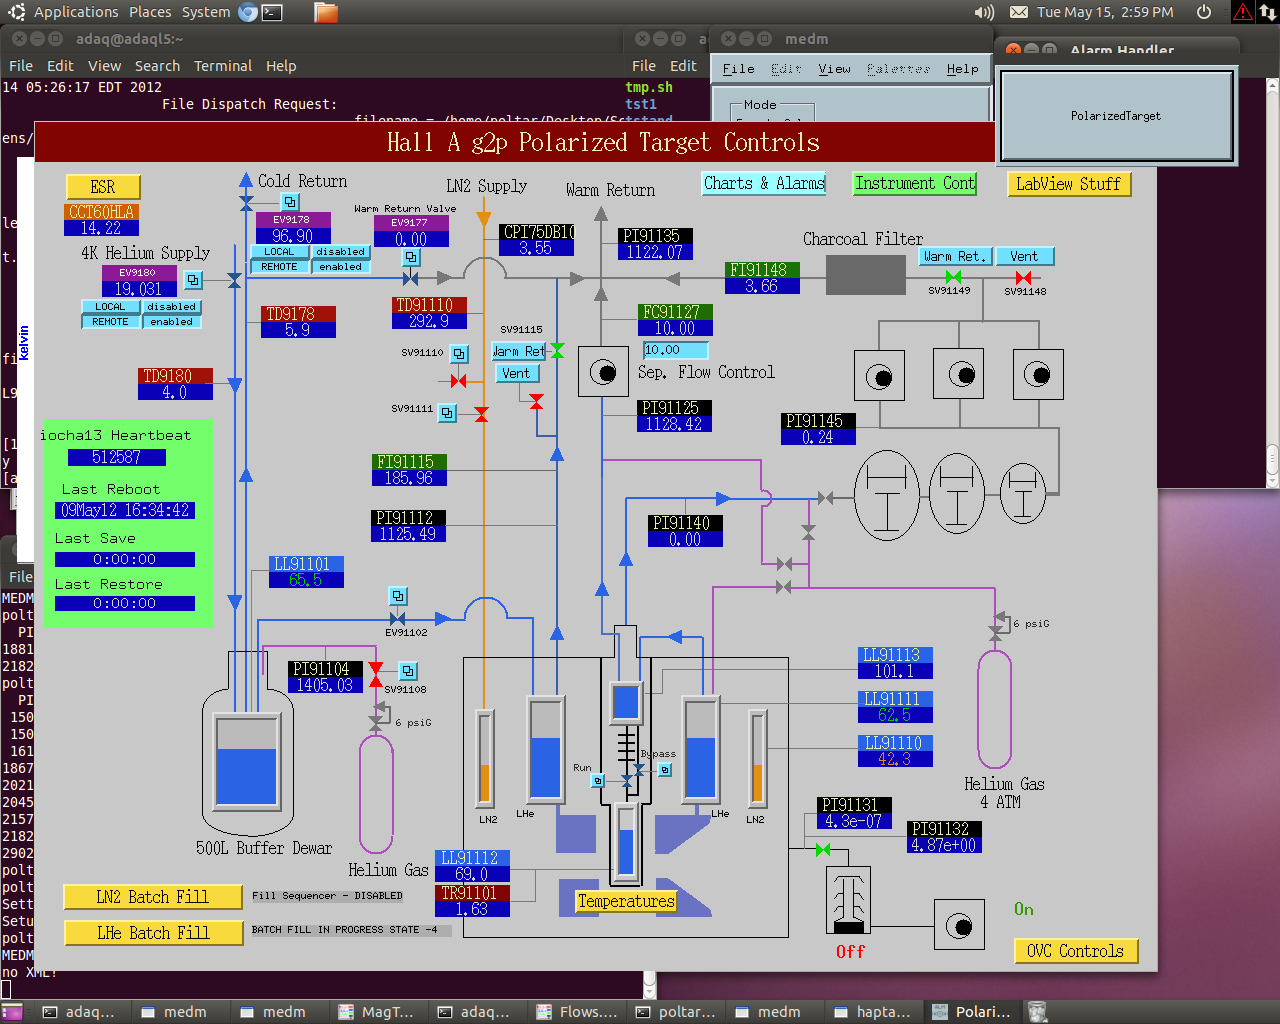Open the Instrument Cont menu
The height and width of the screenshot is (1024, 1280).
coord(914,183)
